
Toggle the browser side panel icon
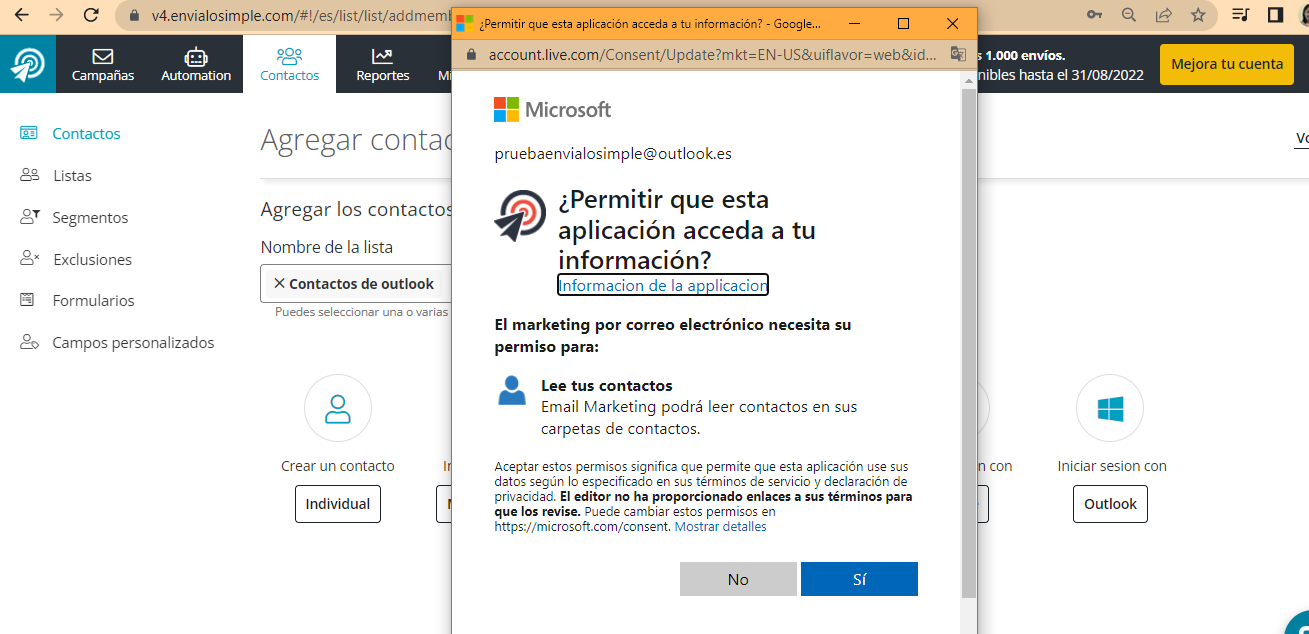[x=1275, y=15]
